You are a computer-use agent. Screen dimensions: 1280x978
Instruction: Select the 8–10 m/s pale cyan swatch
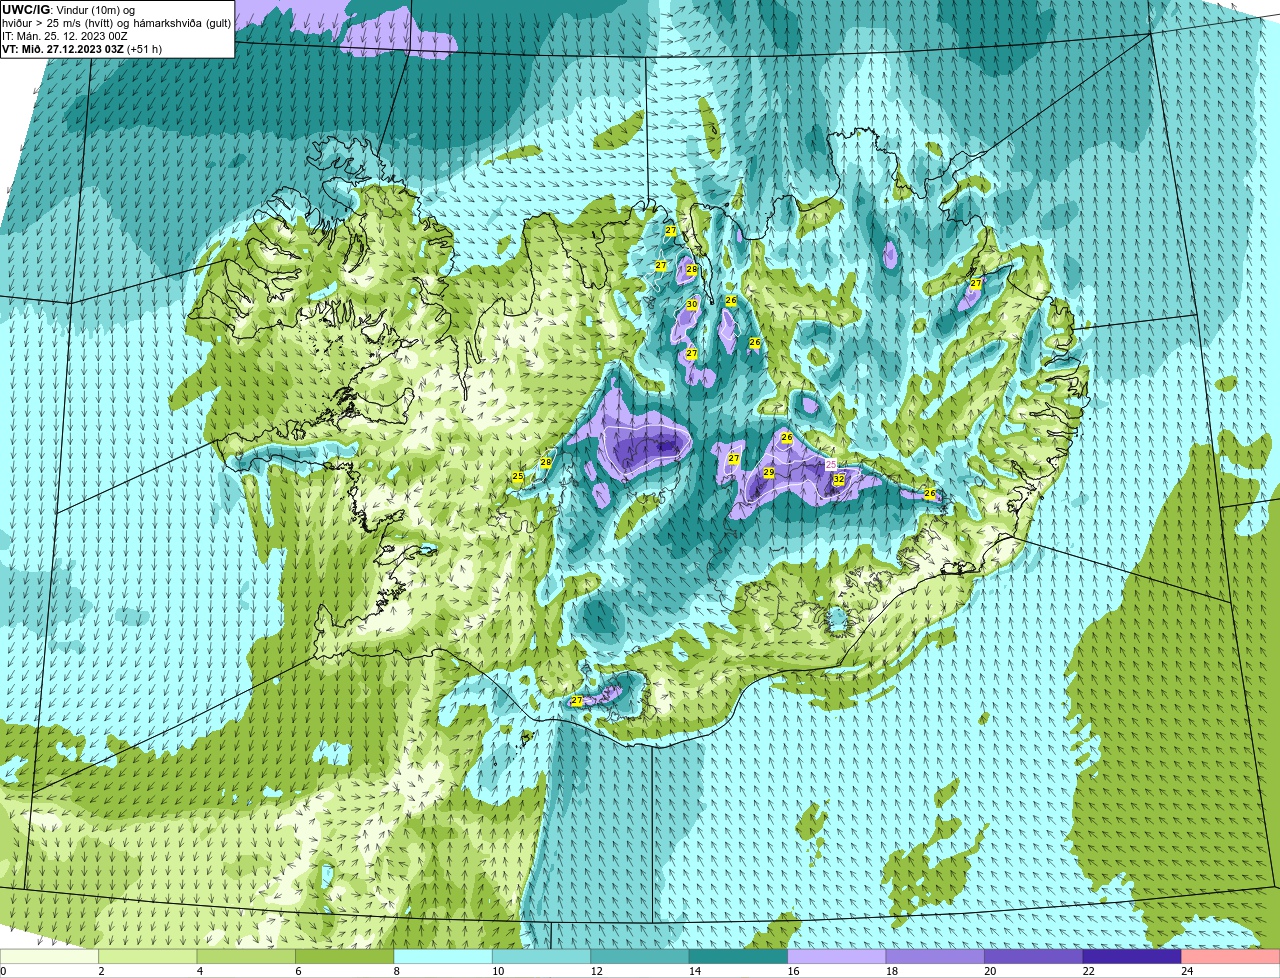(x=444, y=956)
